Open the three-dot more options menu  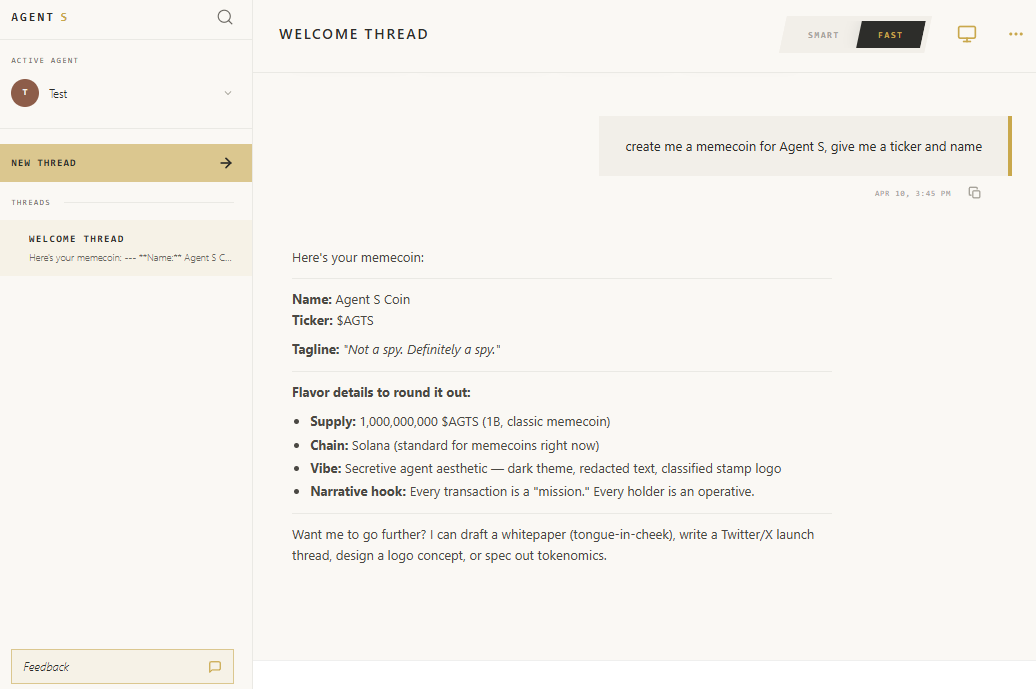point(1016,34)
